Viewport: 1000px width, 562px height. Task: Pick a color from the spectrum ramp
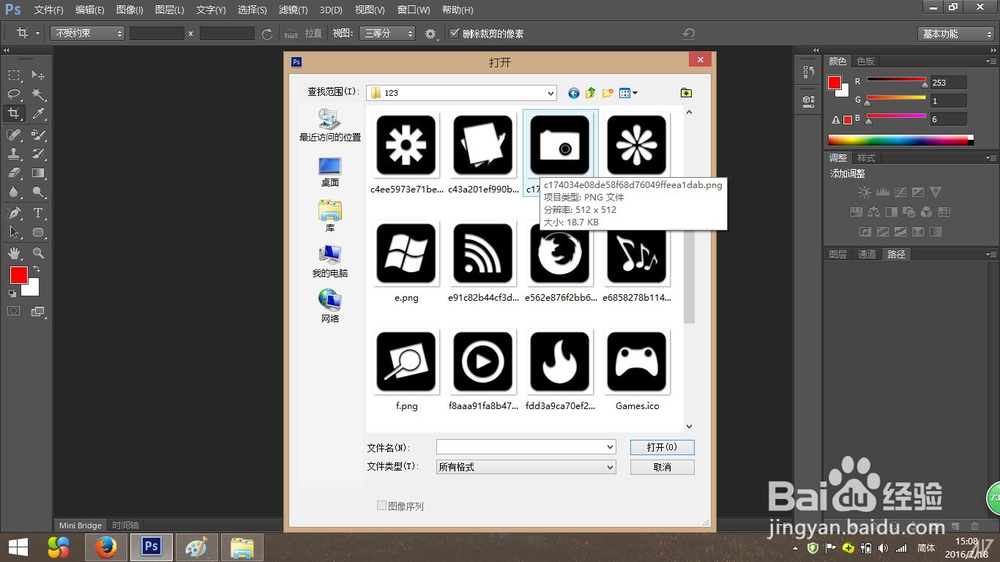coord(900,140)
